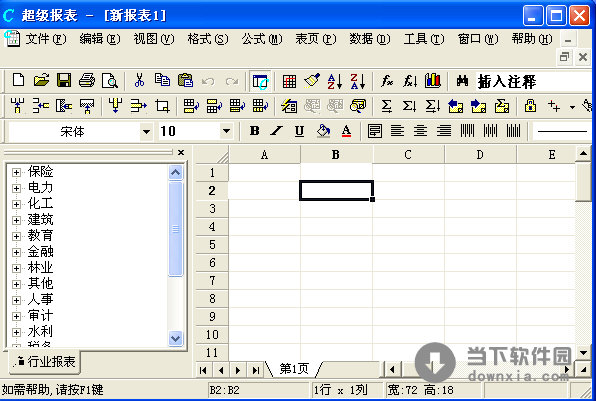Screen dimensions: 596x401
Task: Open the 格式(S) menu
Action: pos(208,39)
